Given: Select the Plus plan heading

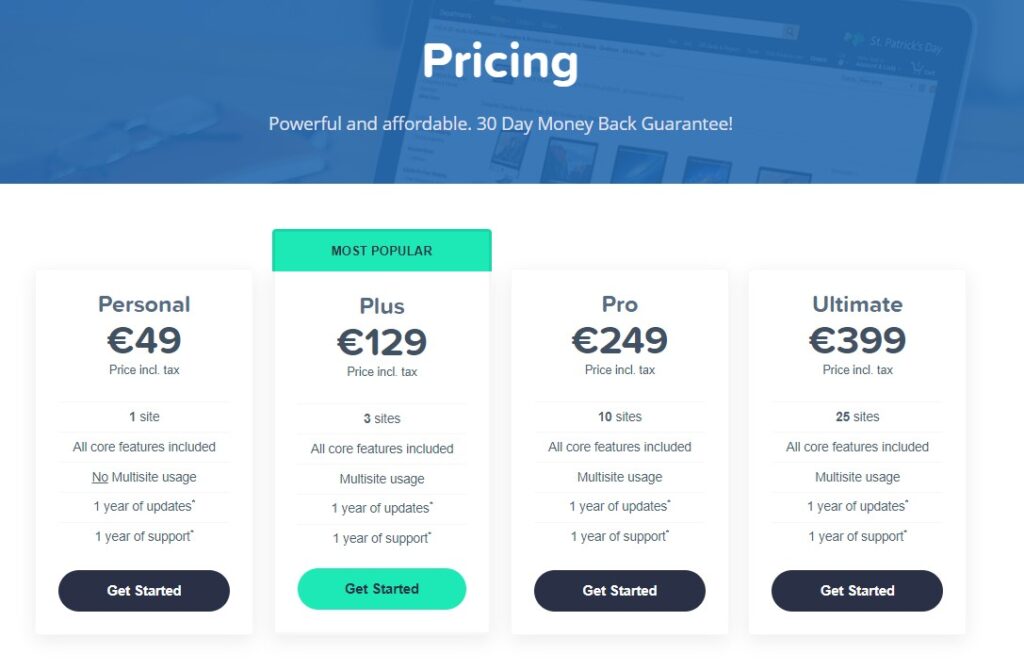Looking at the screenshot, I should 382,306.
